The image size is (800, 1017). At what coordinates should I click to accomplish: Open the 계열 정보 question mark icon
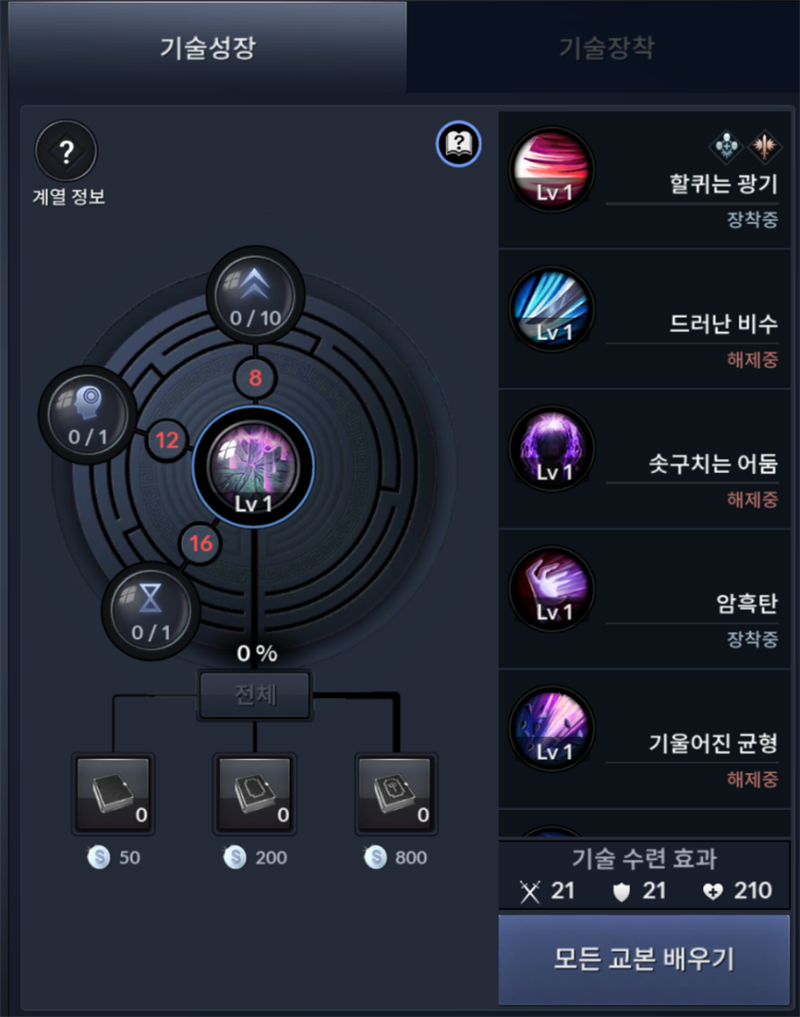66,151
